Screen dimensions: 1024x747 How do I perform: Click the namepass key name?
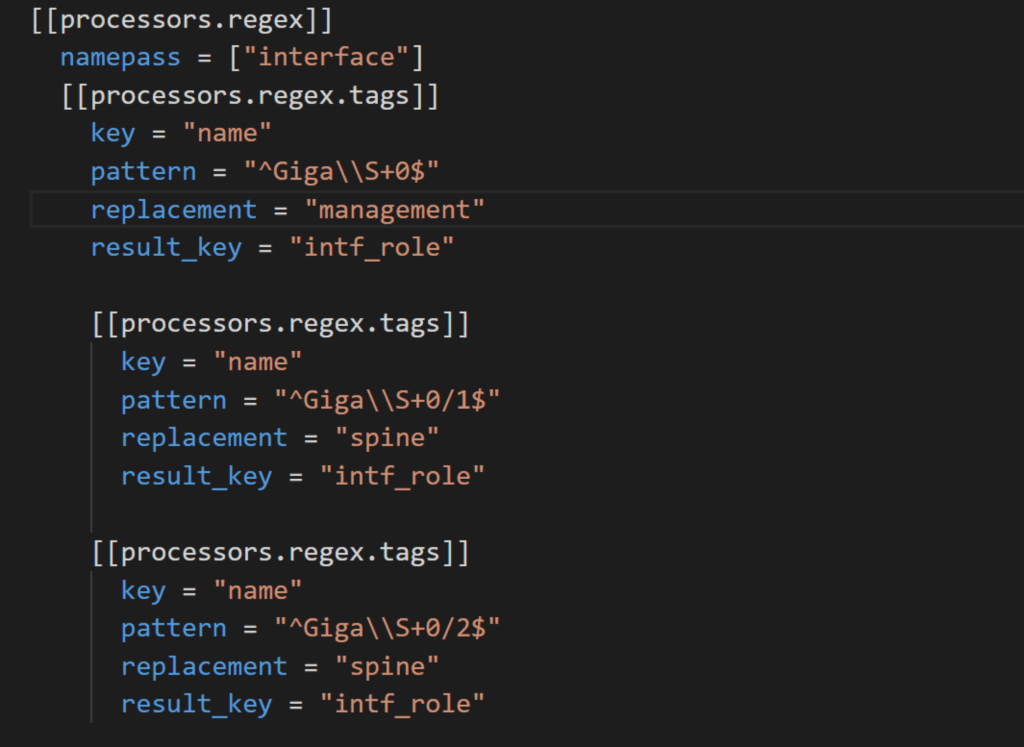(x=120, y=57)
